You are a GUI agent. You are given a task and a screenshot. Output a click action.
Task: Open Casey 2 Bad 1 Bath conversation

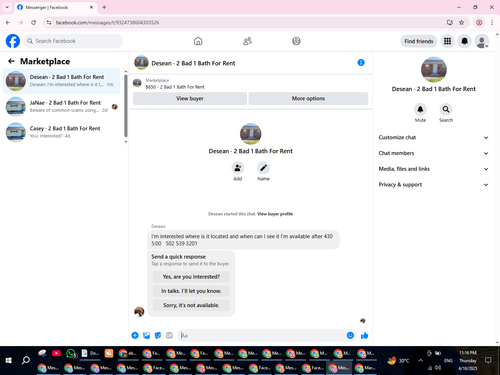(x=62, y=132)
